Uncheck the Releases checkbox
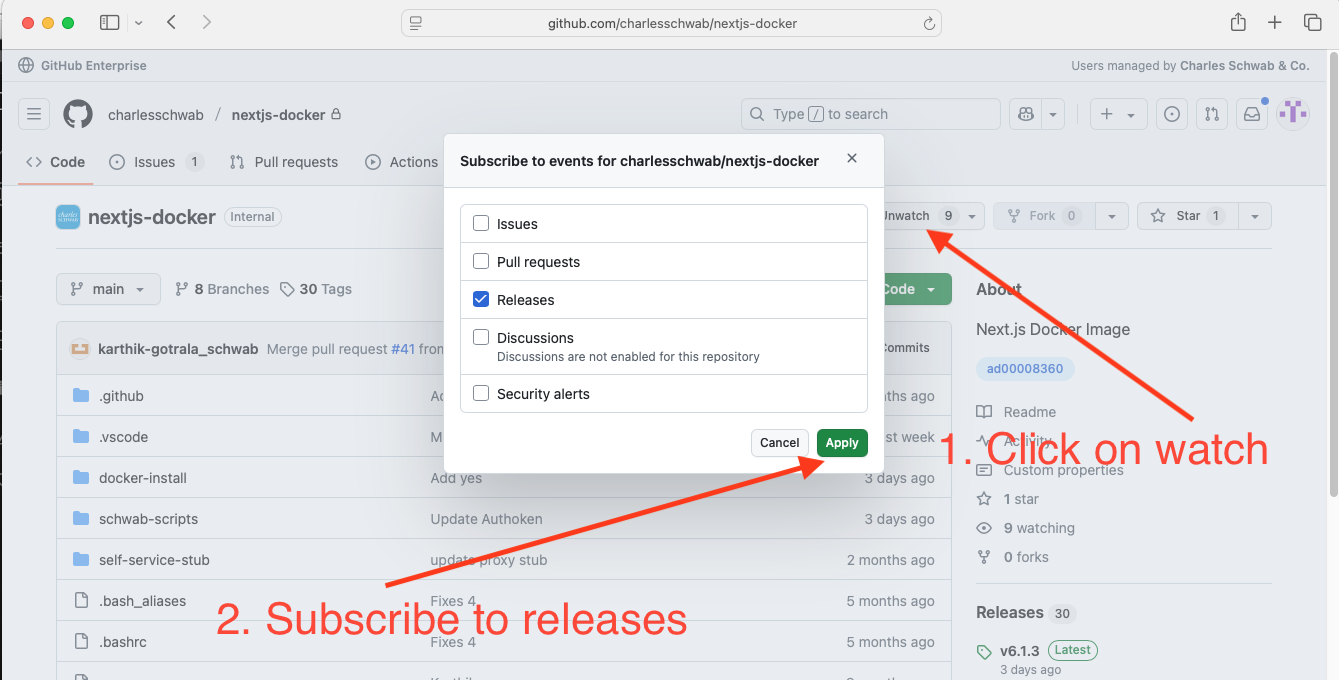This screenshot has width=1339, height=680. click(481, 300)
